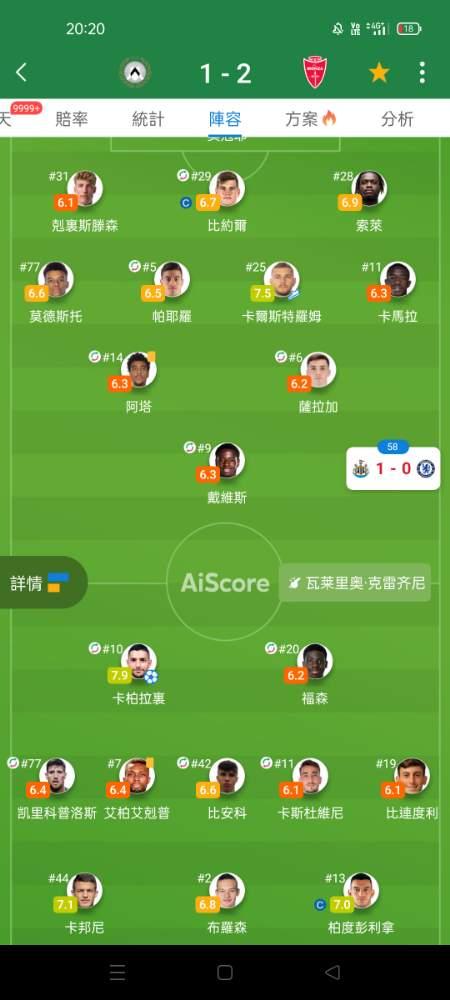The image size is (450, 1000).
Task: Switch to the 賠率 tab
Action: (71, 119)
